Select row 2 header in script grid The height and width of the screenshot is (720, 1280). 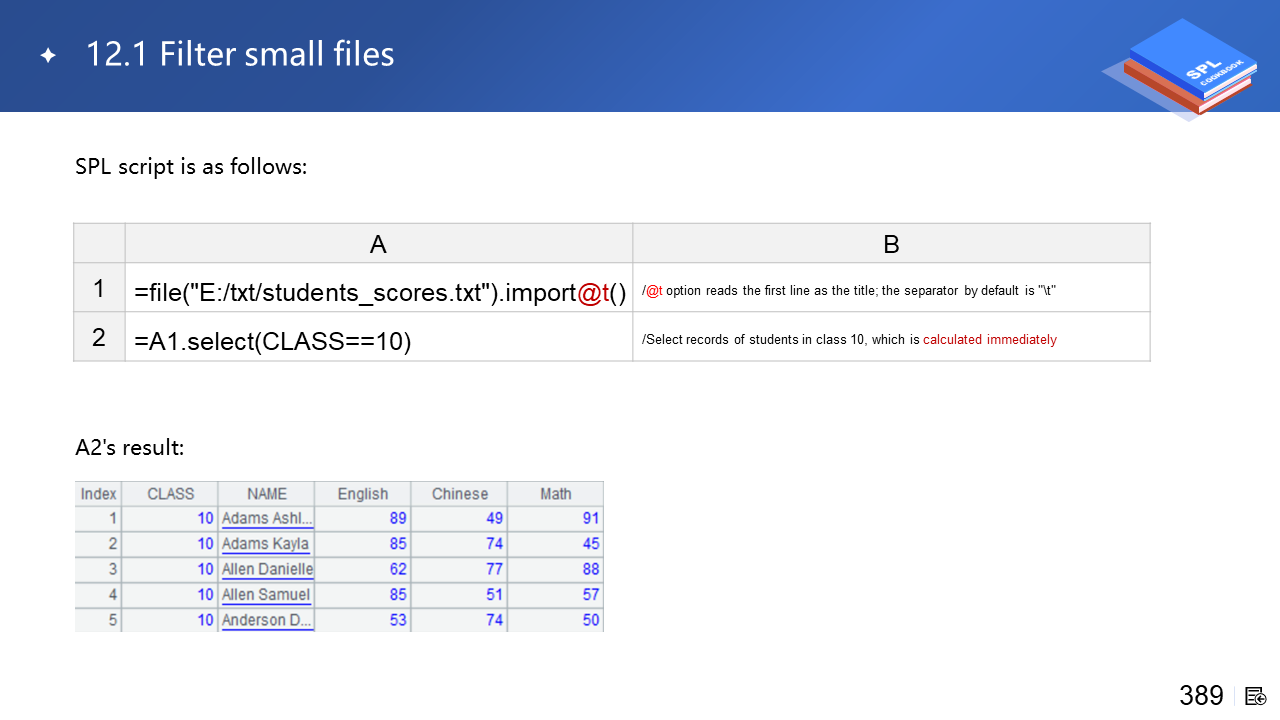(99, 338)
